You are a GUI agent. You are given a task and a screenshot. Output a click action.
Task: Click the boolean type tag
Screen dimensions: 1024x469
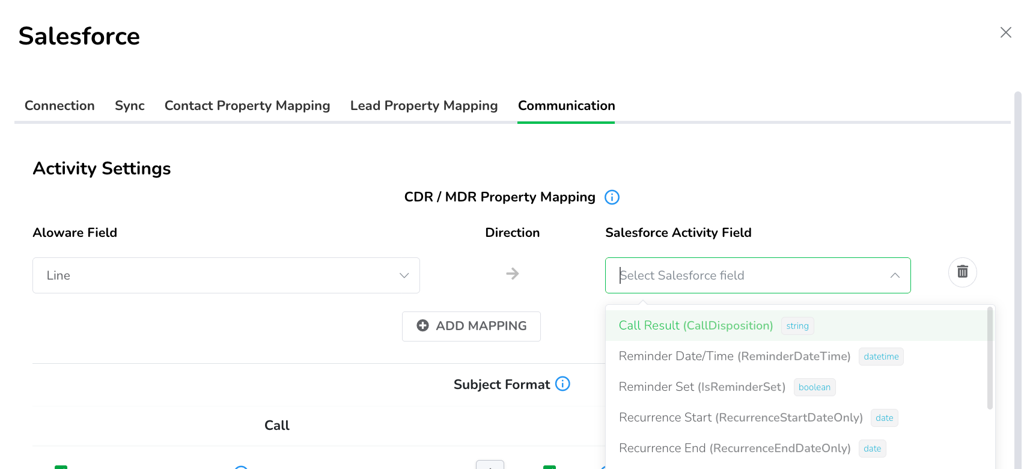pyautogui.click(x=814, y=387)
